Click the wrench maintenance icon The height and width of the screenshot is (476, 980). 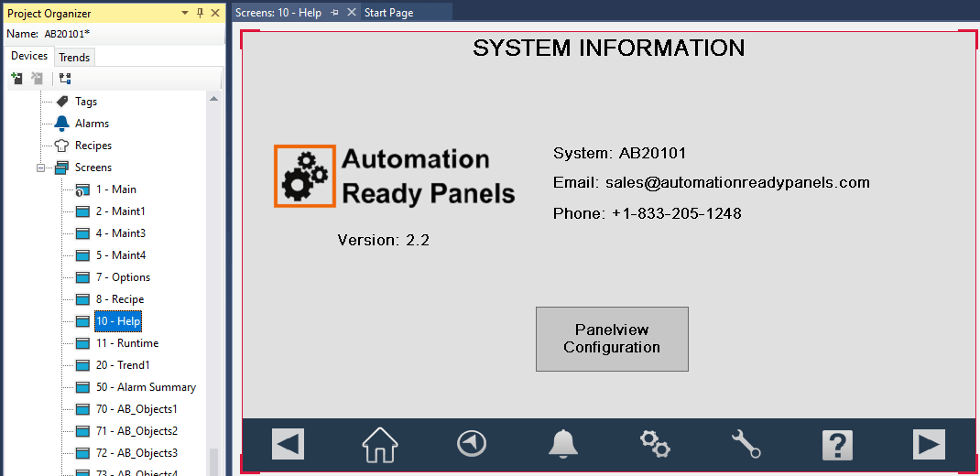pyautogui.click(x=746, y=445)
